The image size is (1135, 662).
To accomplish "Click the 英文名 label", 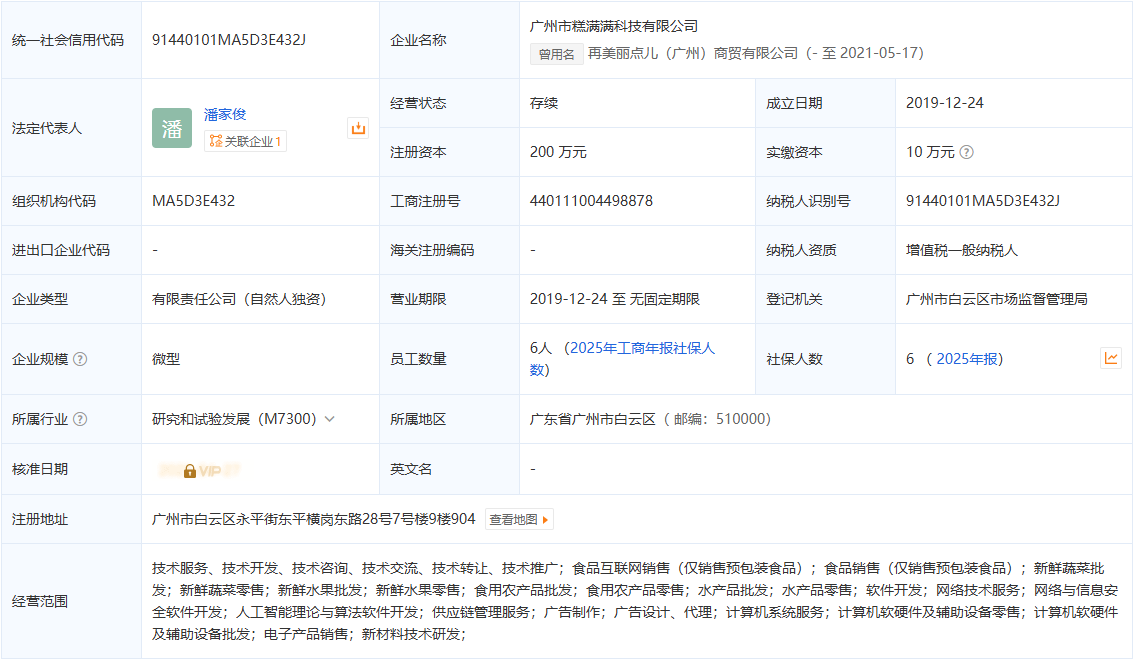I will click(x=411, y=469).
